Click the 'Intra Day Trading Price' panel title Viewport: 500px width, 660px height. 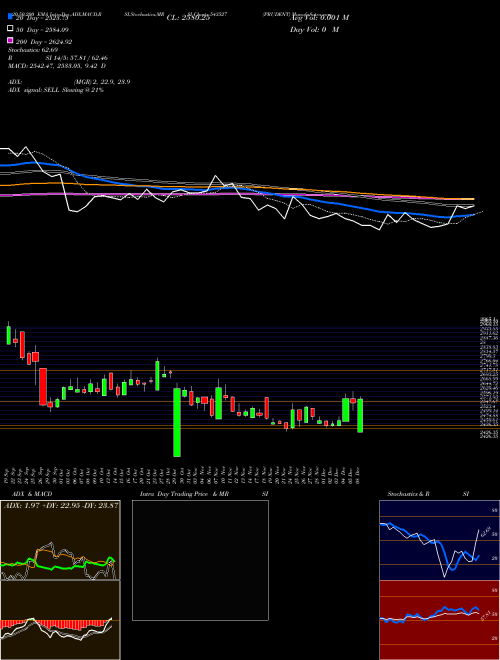coord(184,494)
